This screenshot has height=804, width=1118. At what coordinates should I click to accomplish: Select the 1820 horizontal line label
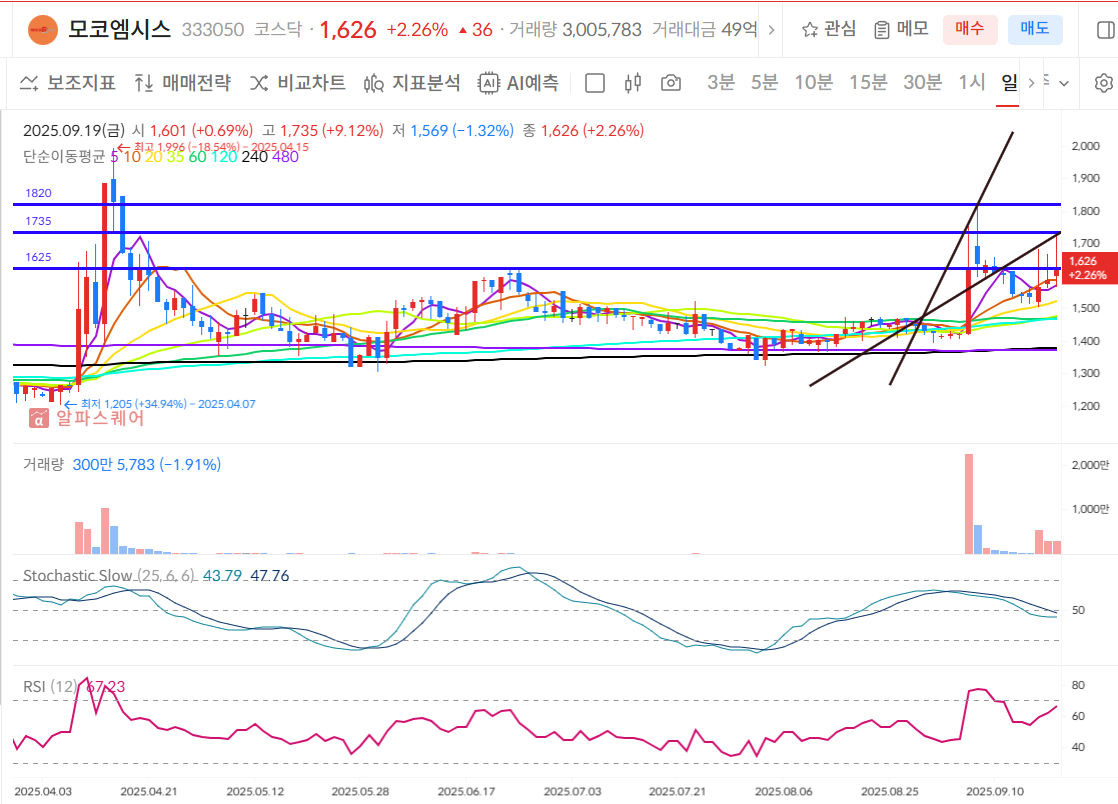(x=39, y=193)
